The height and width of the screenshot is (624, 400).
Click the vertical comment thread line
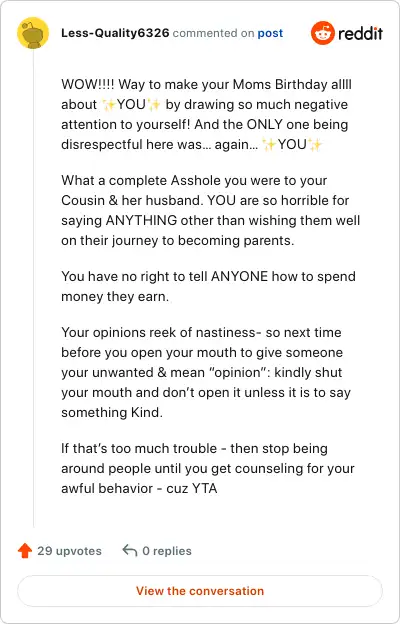click(x=33, y=288)
